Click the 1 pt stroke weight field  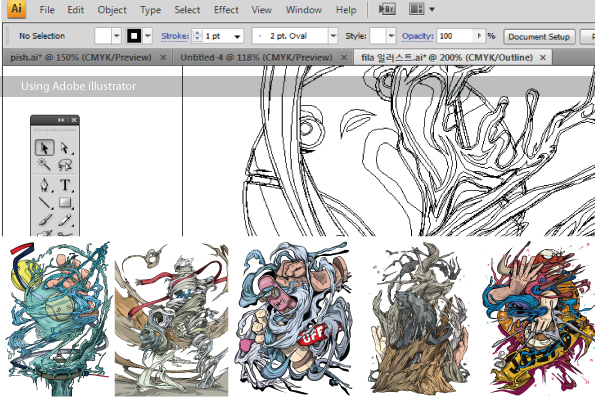[217, 36]
